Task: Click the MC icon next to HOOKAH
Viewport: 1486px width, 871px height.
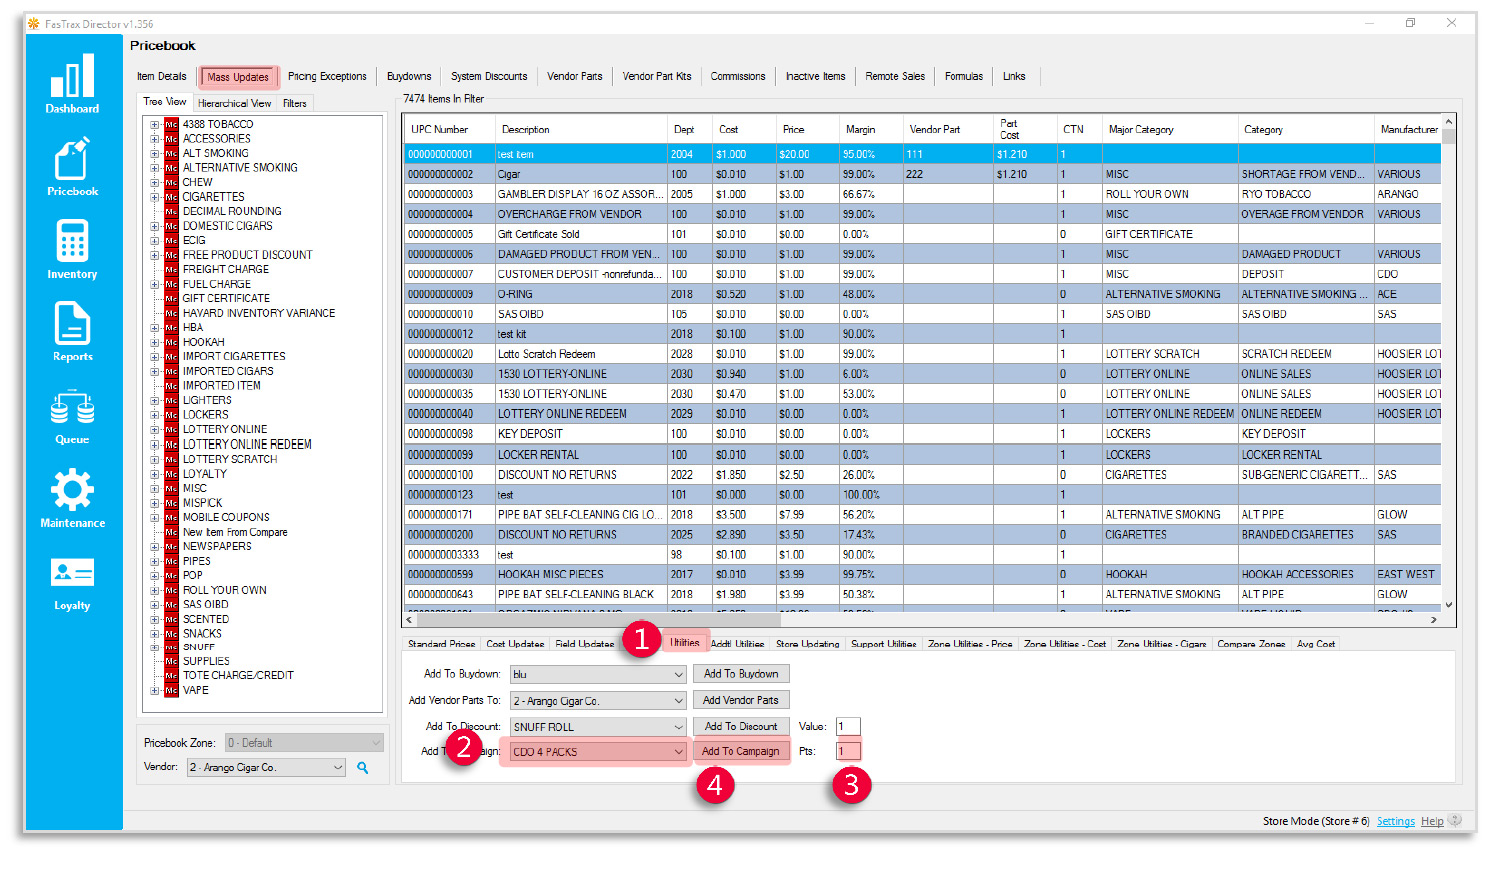Action: pos(171,342)
